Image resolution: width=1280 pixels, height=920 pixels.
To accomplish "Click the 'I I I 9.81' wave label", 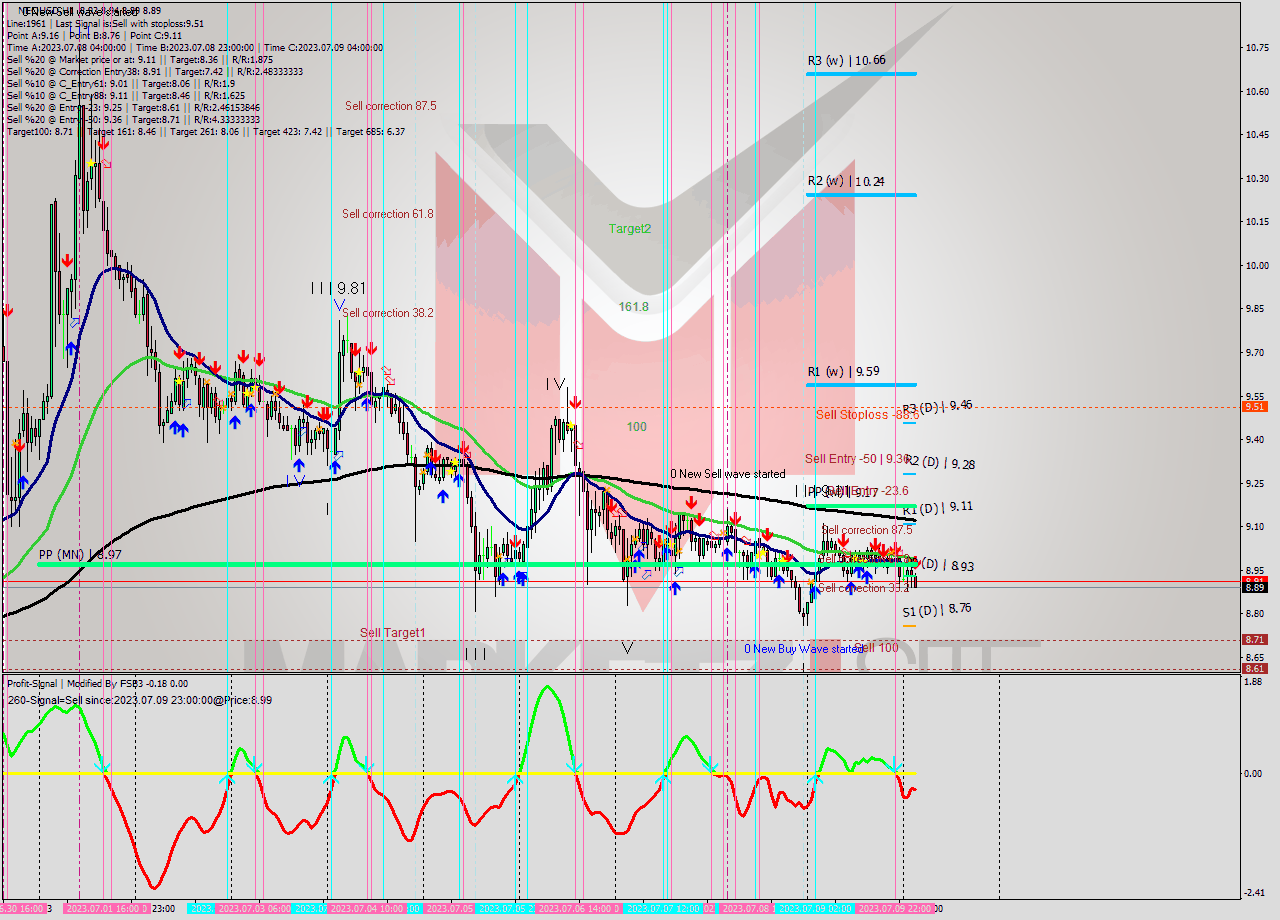I will click(x=338, y=288).
